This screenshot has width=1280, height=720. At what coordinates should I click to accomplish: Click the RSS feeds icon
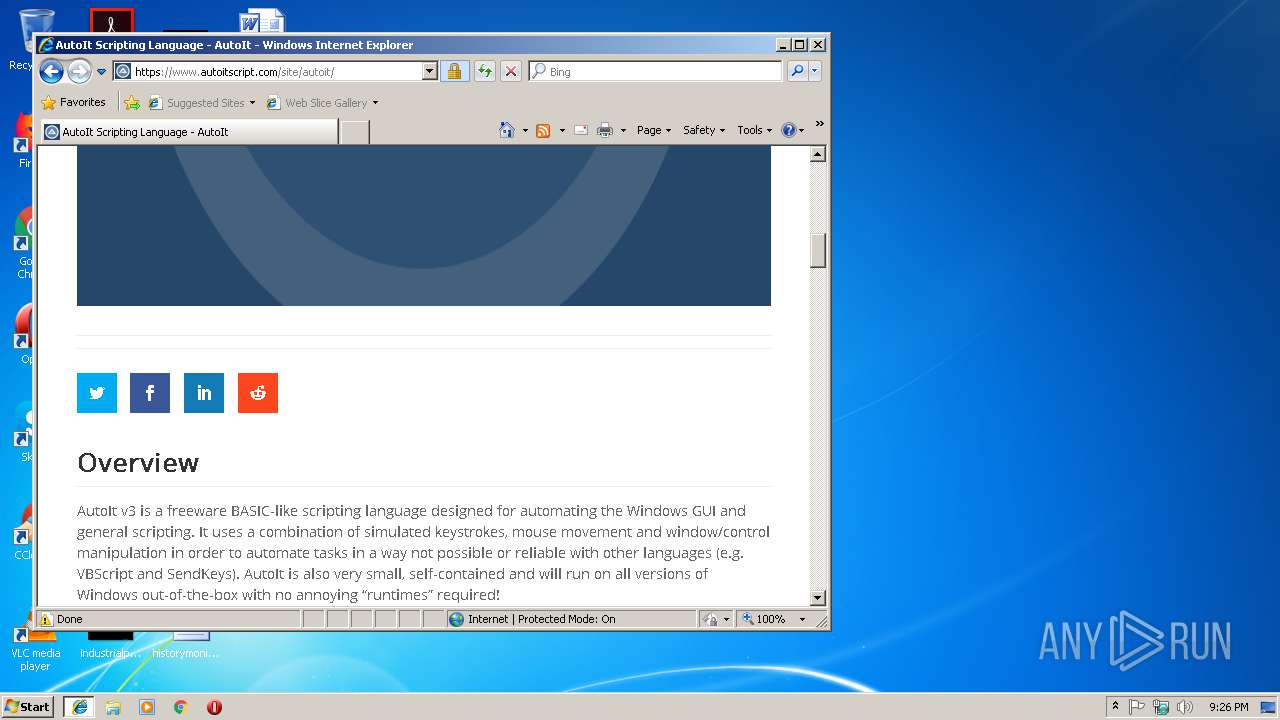tap(543, 130)
